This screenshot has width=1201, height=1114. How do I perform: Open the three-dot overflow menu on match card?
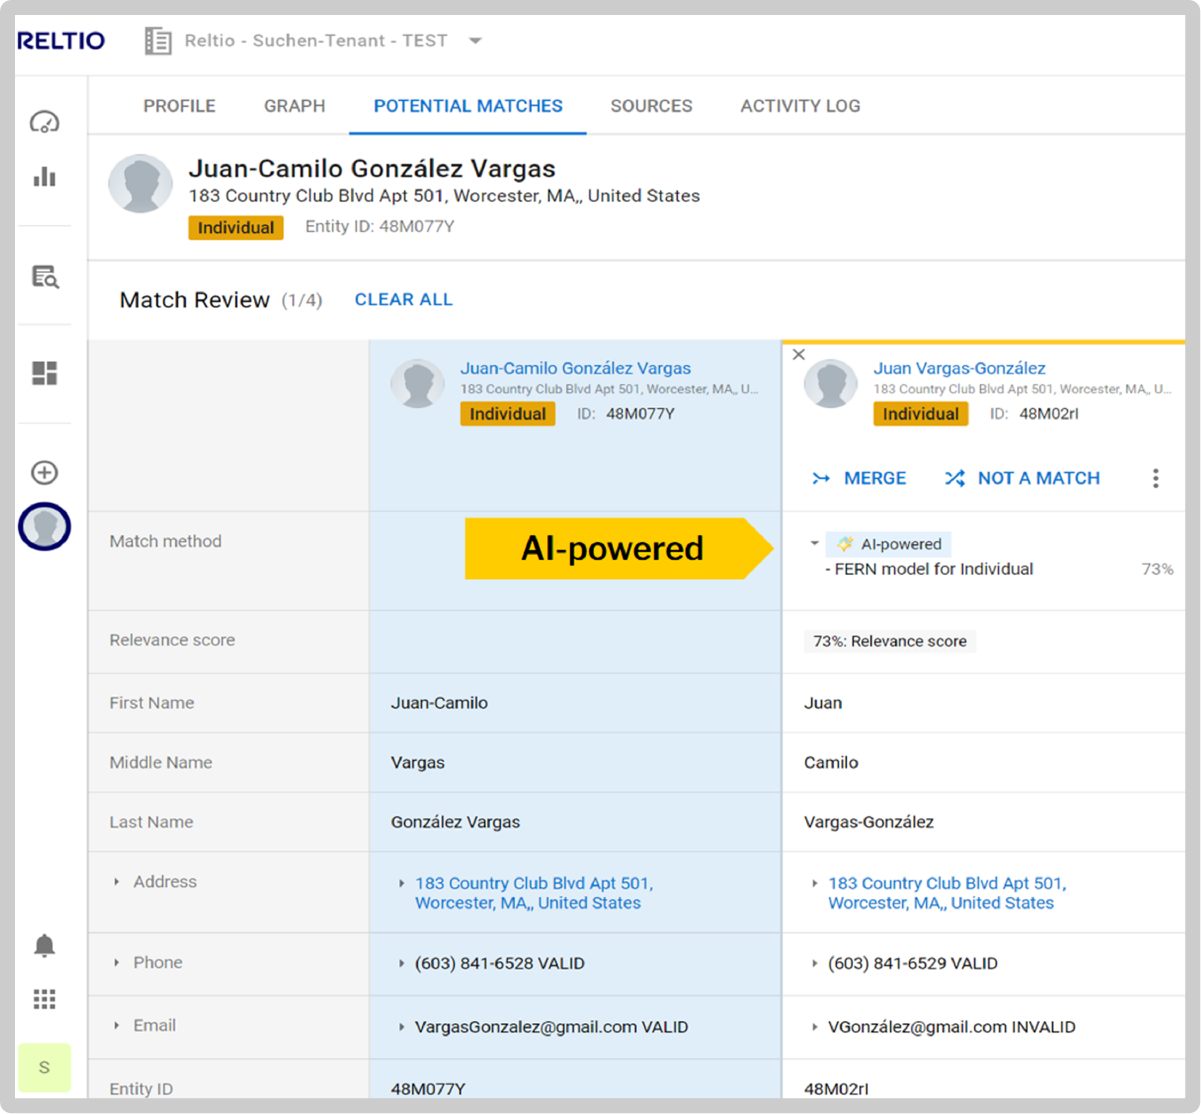coord(1156,478)
